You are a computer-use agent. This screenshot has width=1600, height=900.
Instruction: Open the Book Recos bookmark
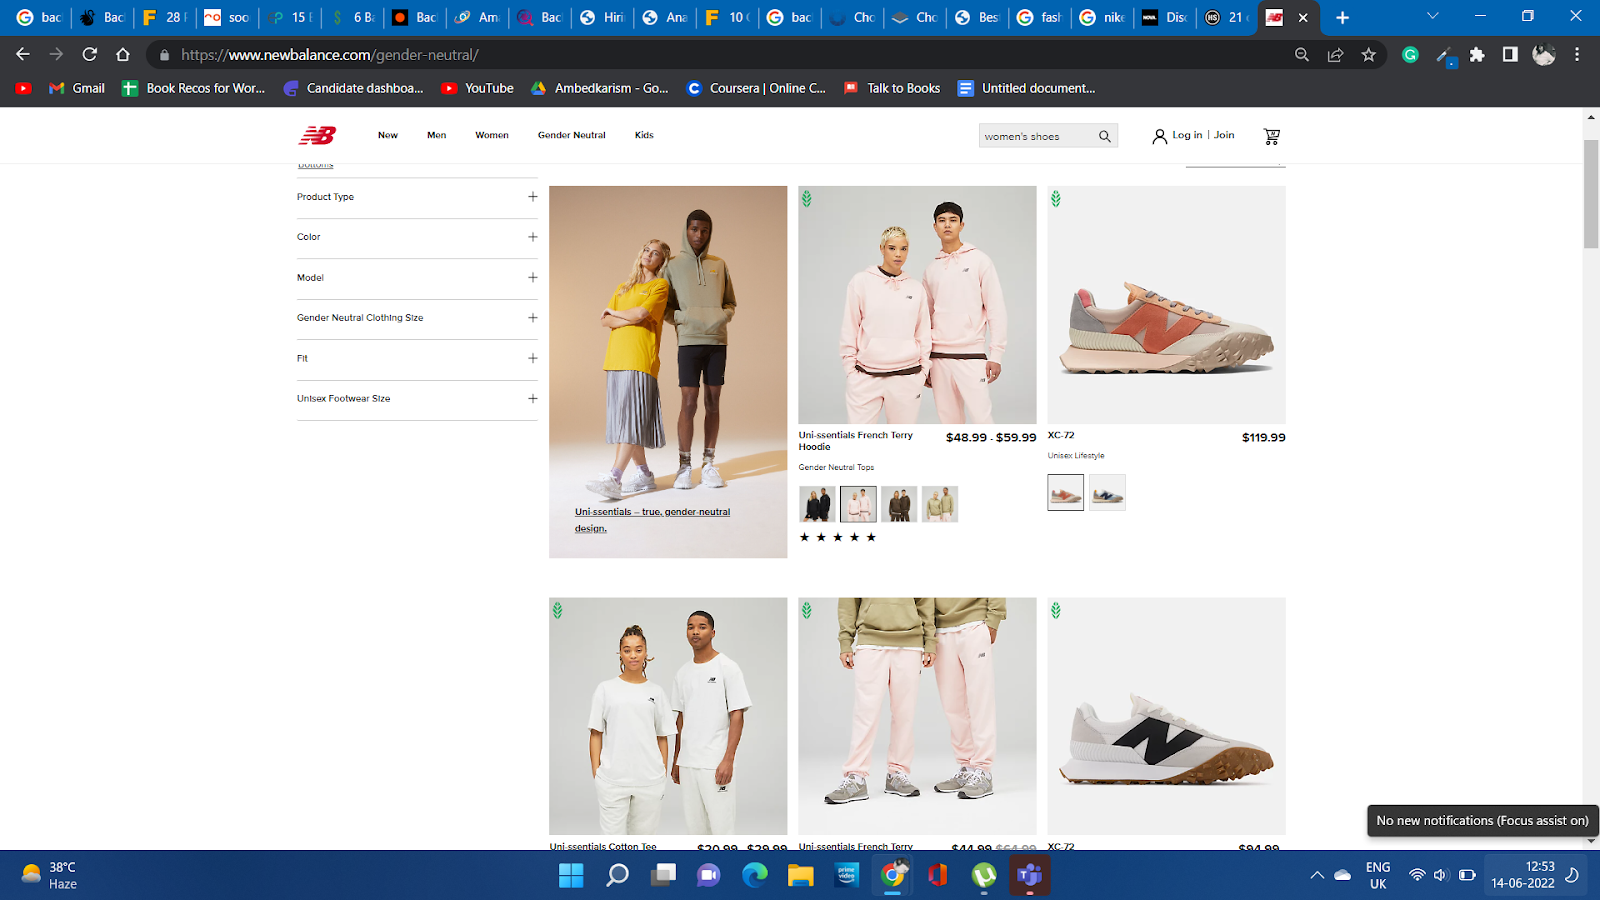194,88
